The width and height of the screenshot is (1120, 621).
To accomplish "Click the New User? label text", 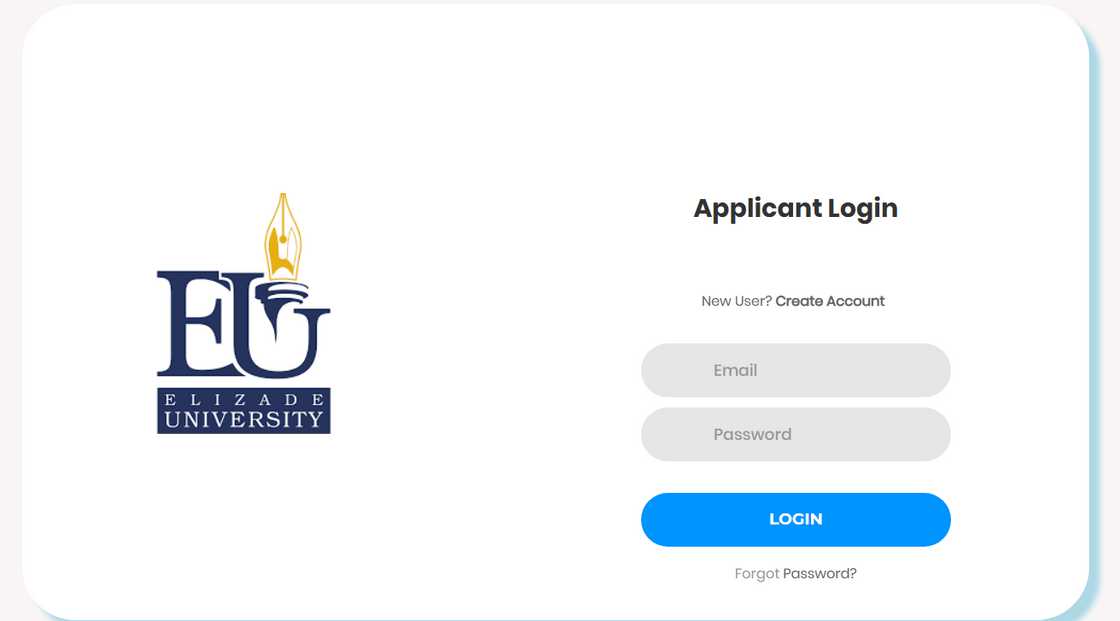I will point(736,301).
